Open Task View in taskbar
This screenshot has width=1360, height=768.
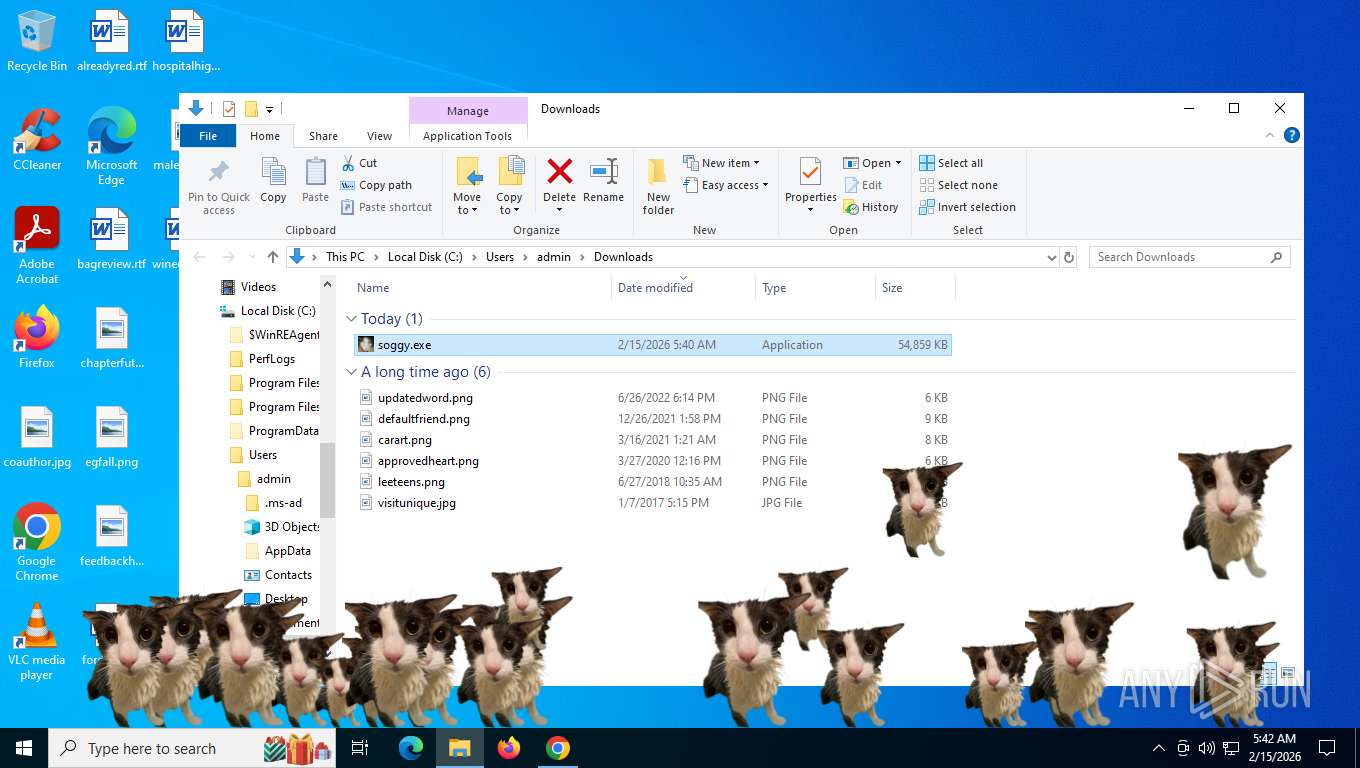coord(361,748)
